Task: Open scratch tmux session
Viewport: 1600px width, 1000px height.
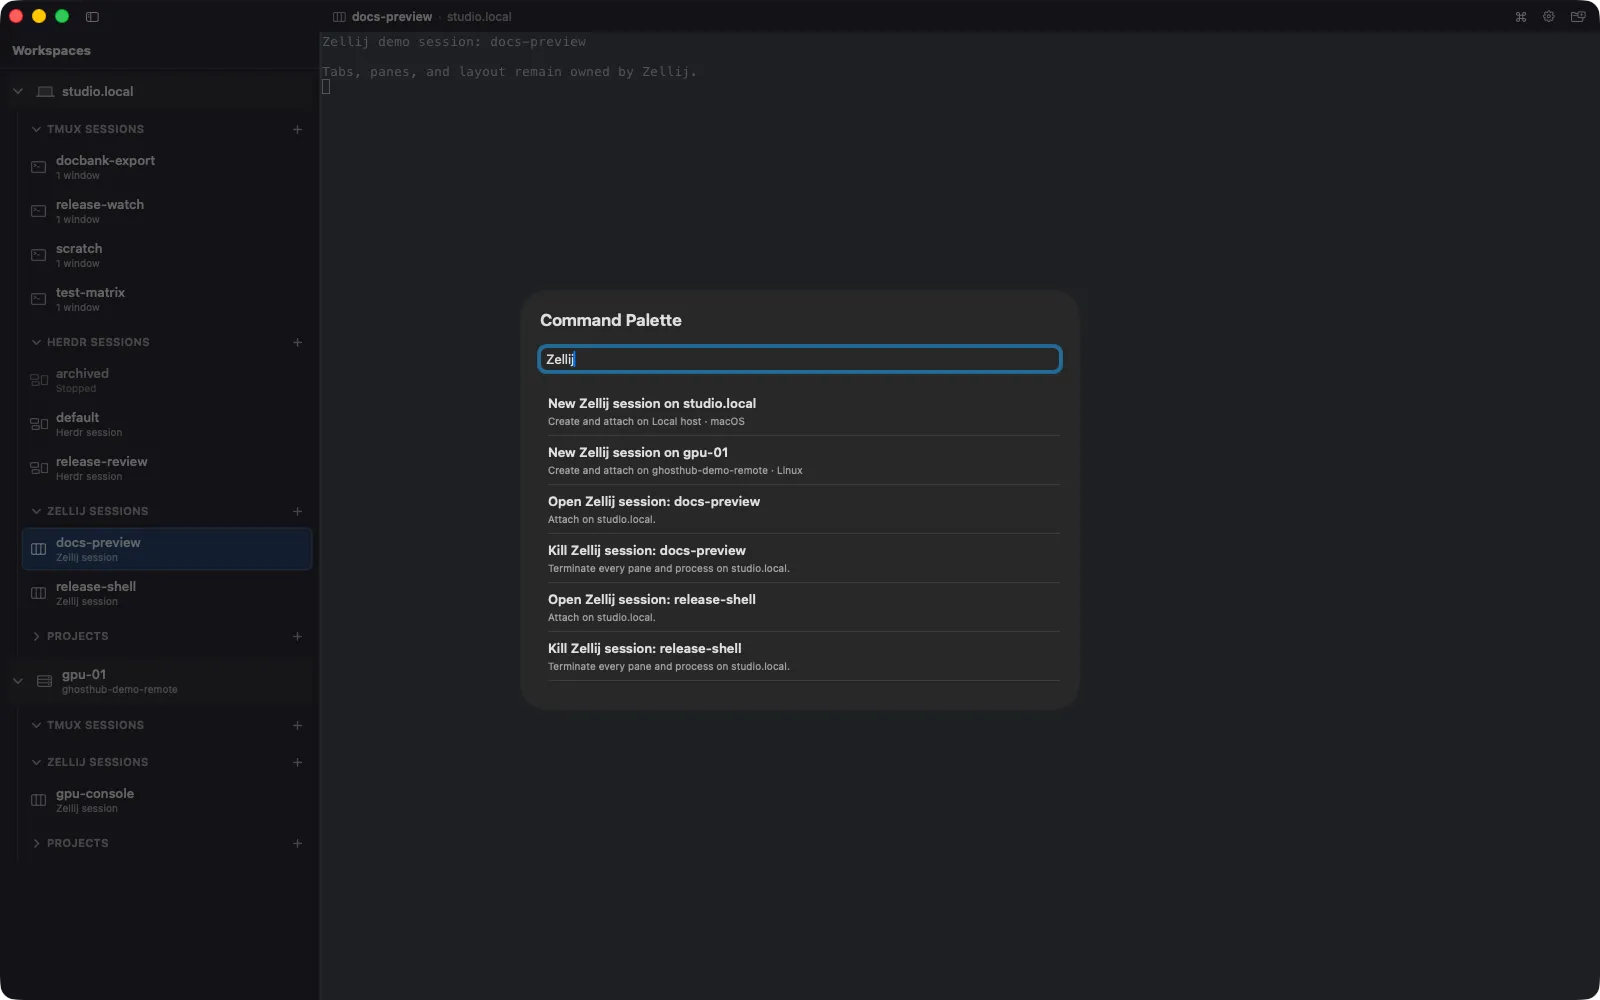Action: tap(166, 255)
